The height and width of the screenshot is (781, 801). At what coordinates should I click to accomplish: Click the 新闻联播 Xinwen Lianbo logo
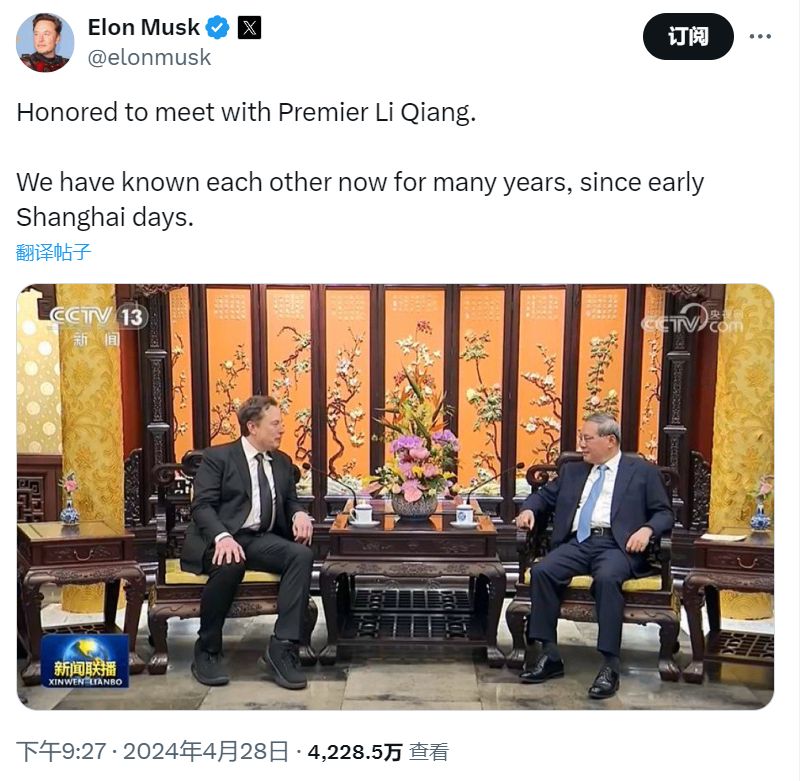[x=85, y=661]
